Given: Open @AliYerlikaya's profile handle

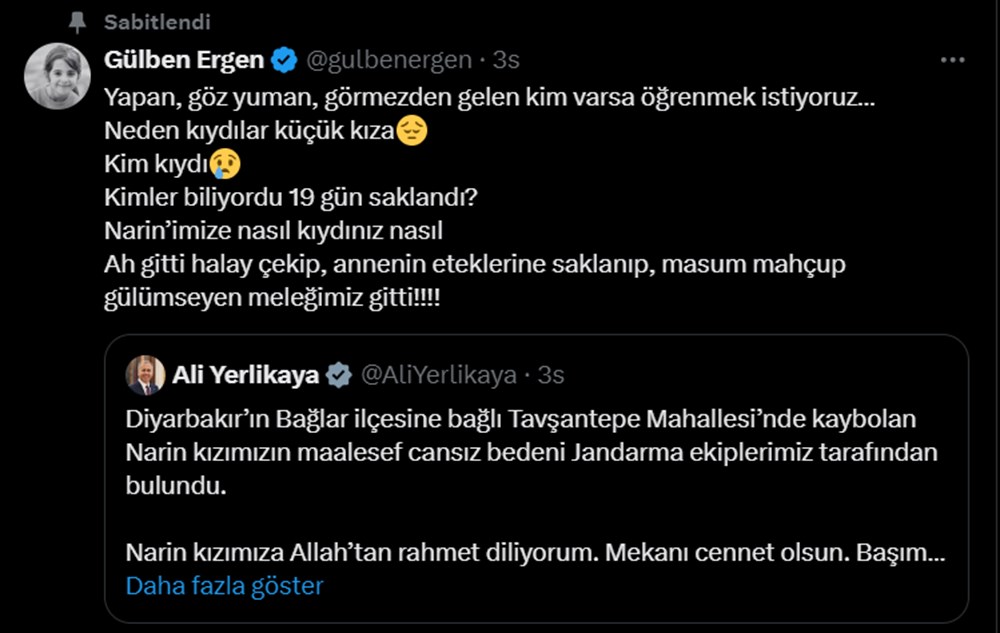Looking at the screenshot, I should click(x=441, y=374).
